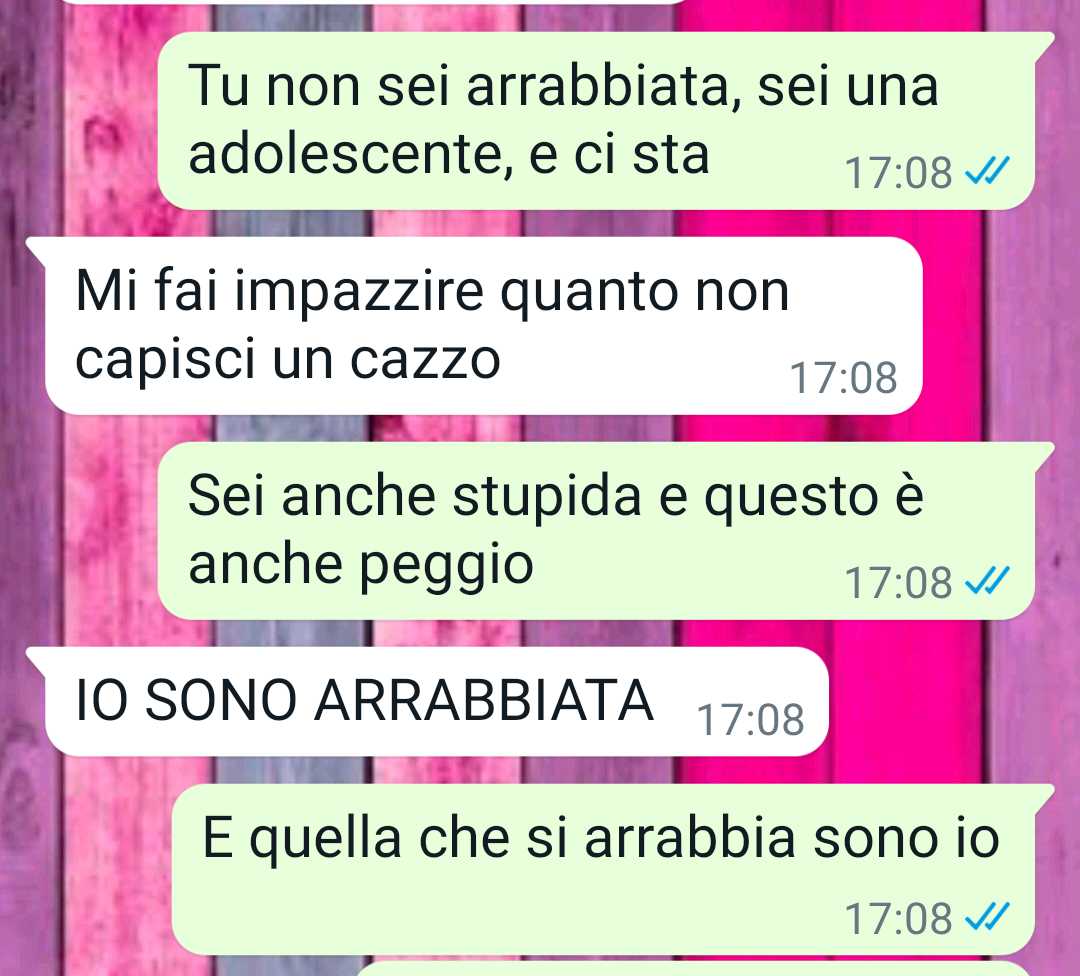The height and width of the screenshot is (976, 1080).
Task: Click 17:08 timestamp on 'sono io' message
Action: [898, 919]
